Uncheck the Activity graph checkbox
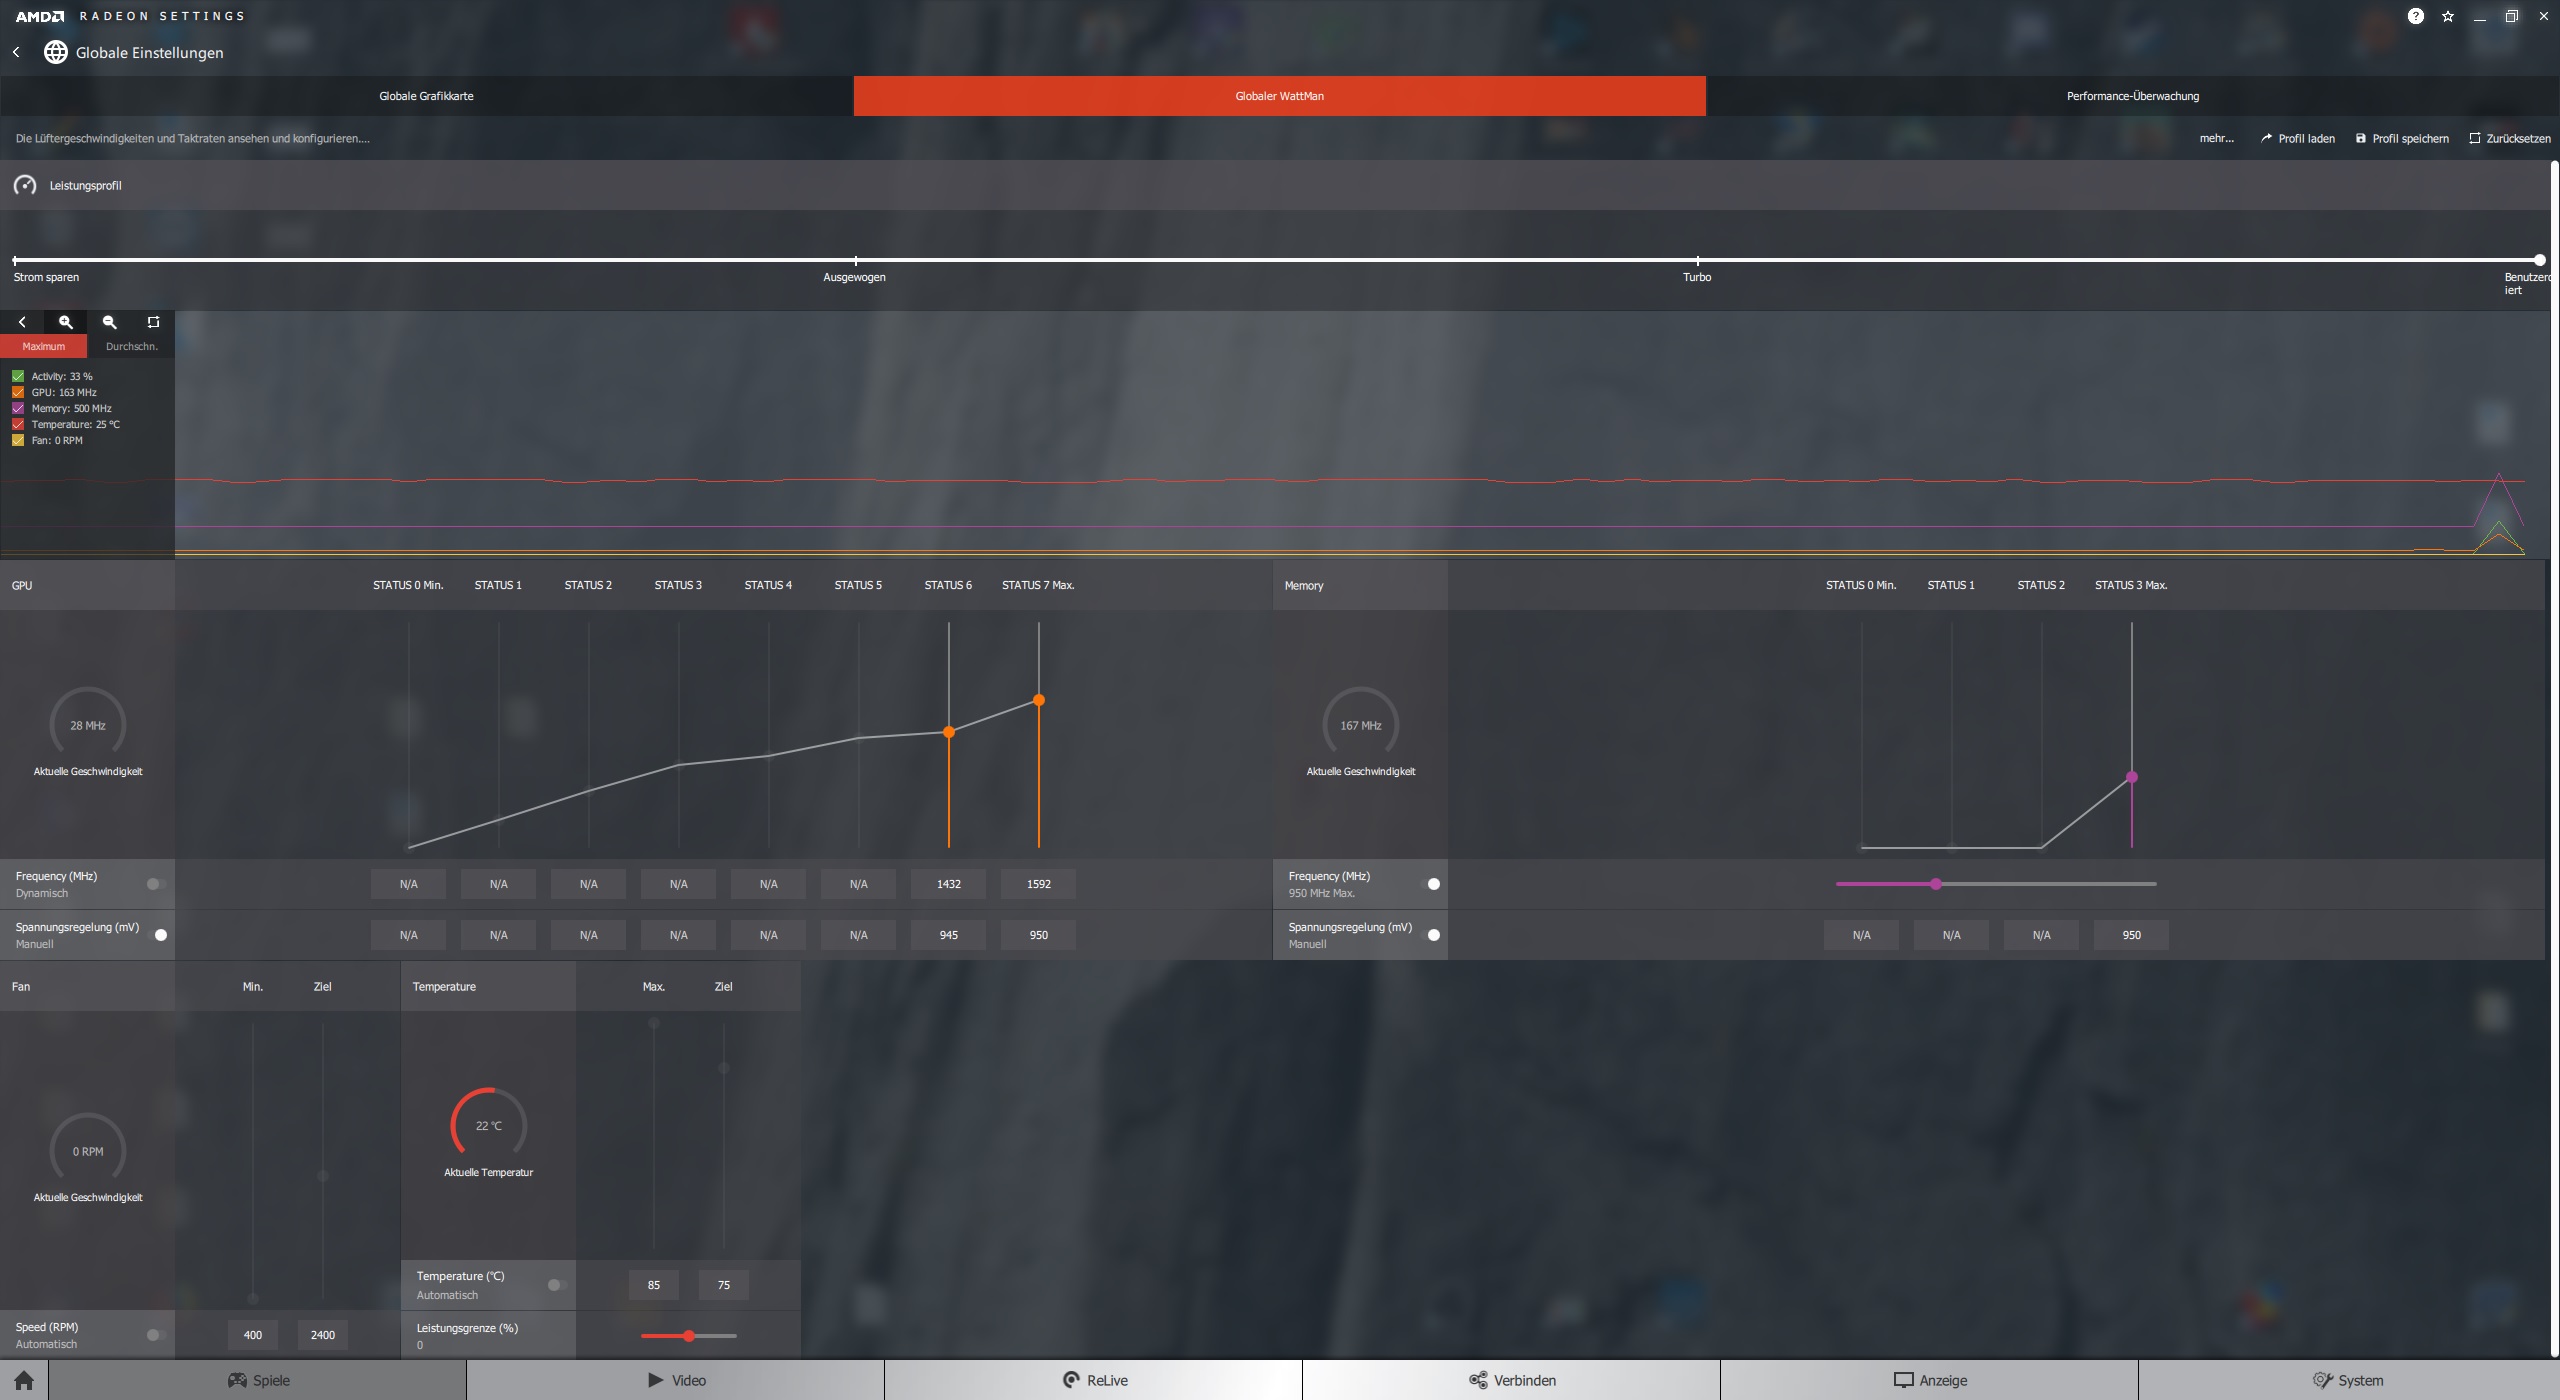The height and width of the screenshot is (1400, 2560). 18,376
